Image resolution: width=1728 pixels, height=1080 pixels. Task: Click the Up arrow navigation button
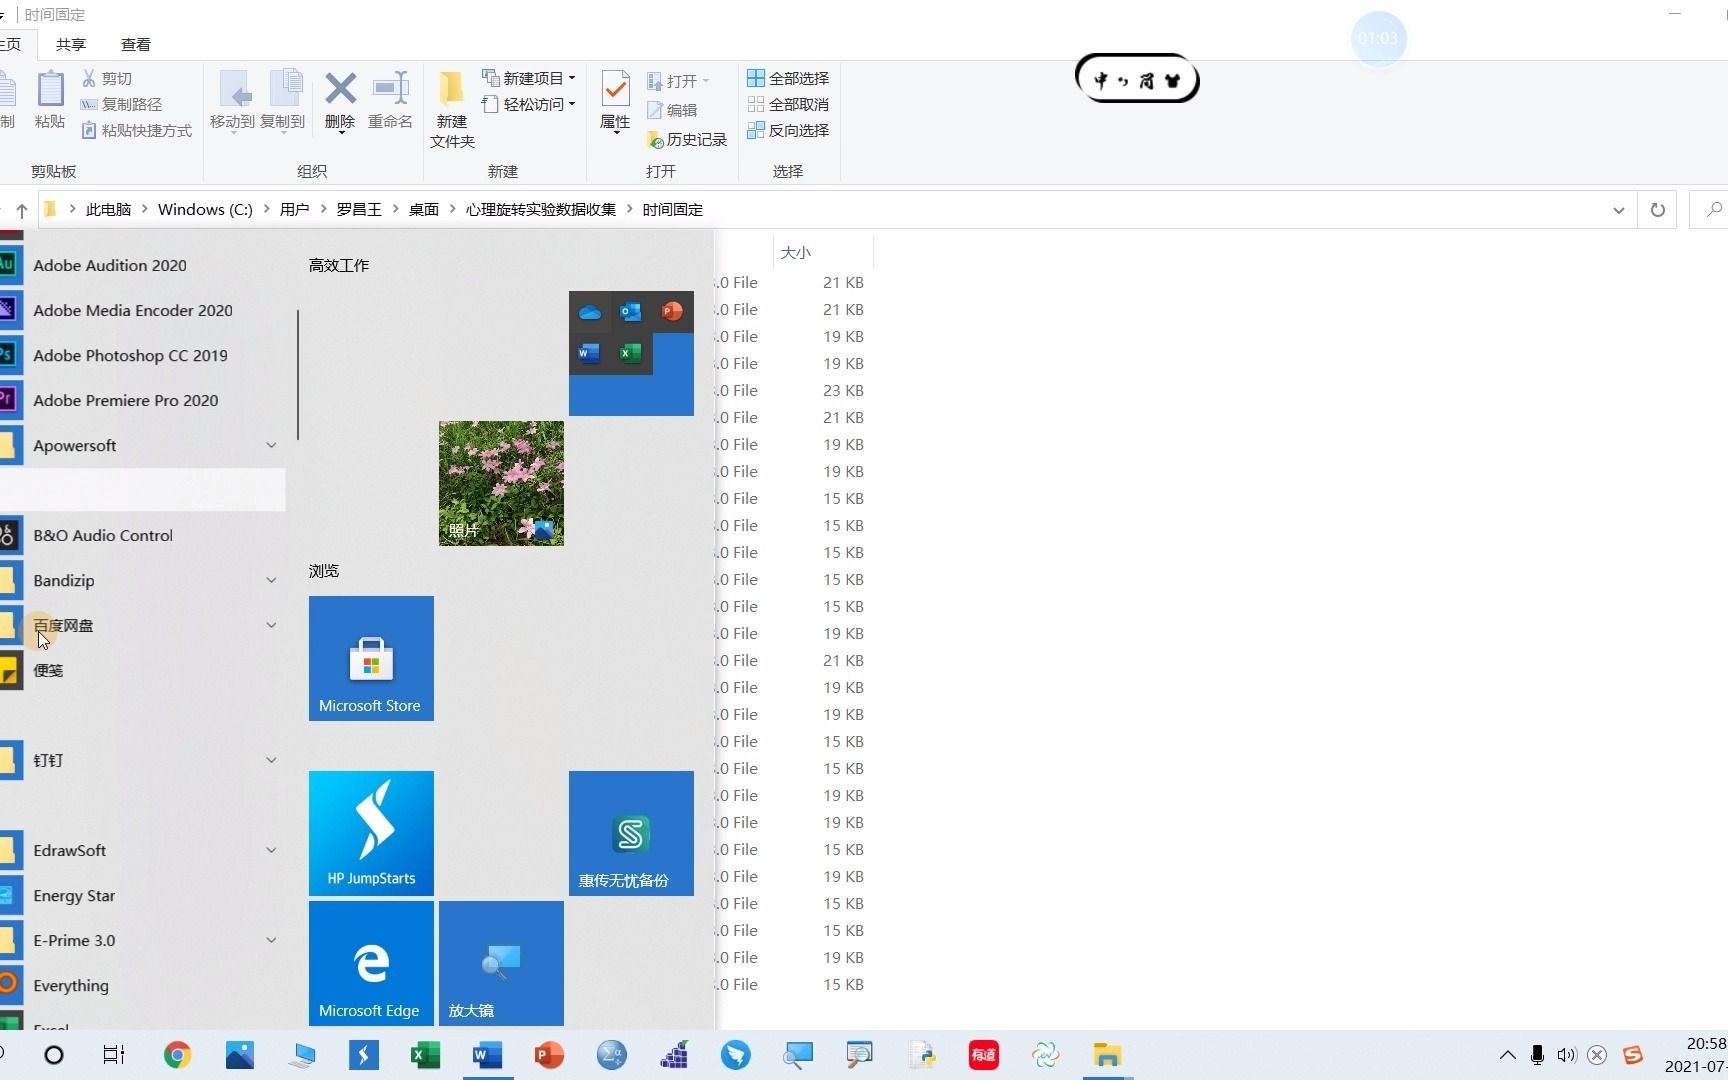(x=21, y=210)
